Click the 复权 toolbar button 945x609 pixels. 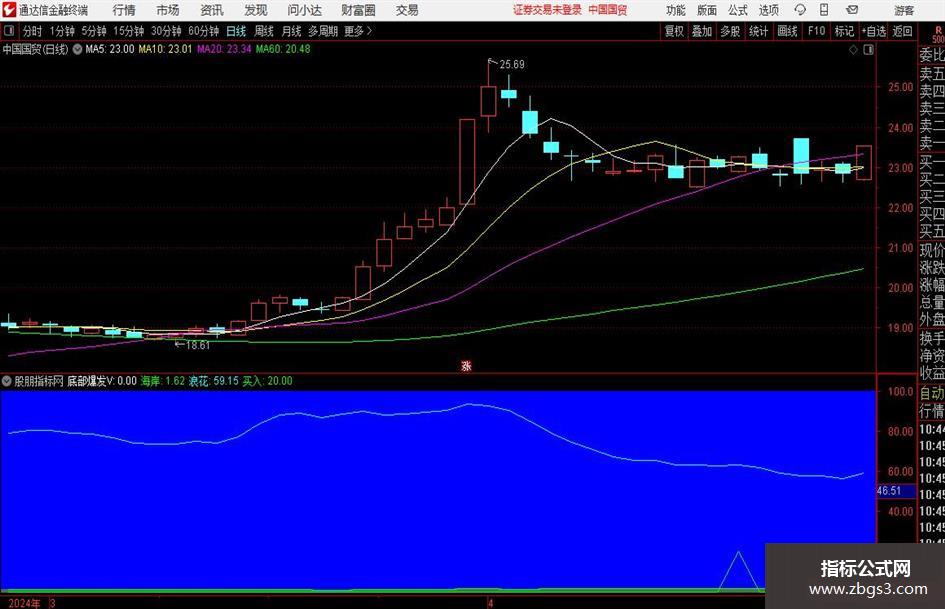pos(674,31)
